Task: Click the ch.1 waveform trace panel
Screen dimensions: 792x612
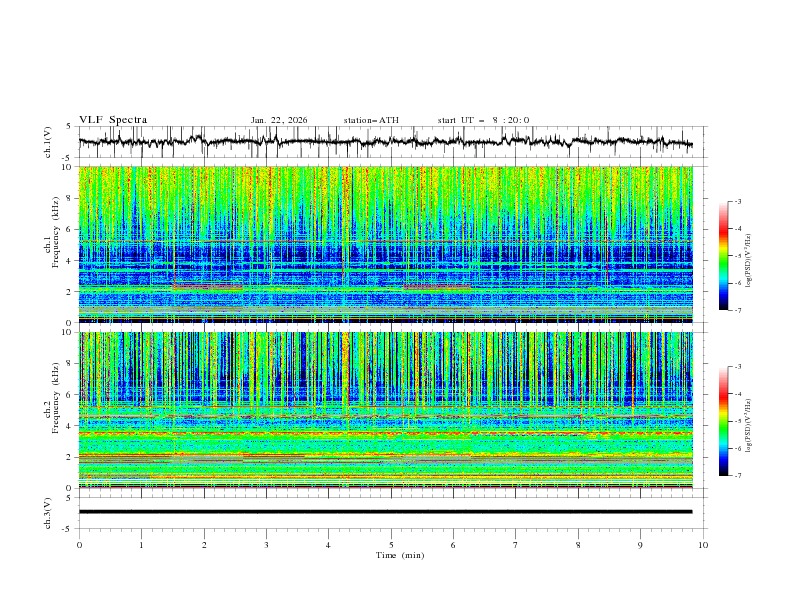Action: click(392, 142)
